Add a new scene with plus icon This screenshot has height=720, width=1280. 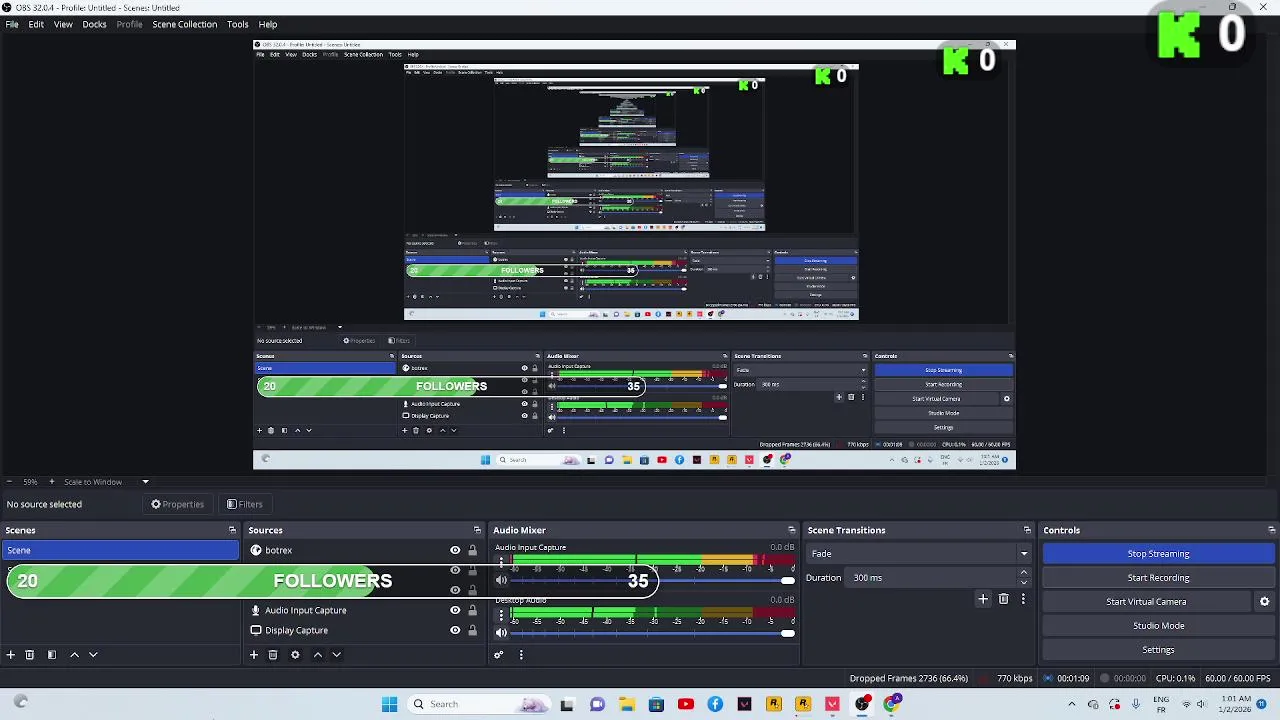pyautogui.click(x=11, y=655)
